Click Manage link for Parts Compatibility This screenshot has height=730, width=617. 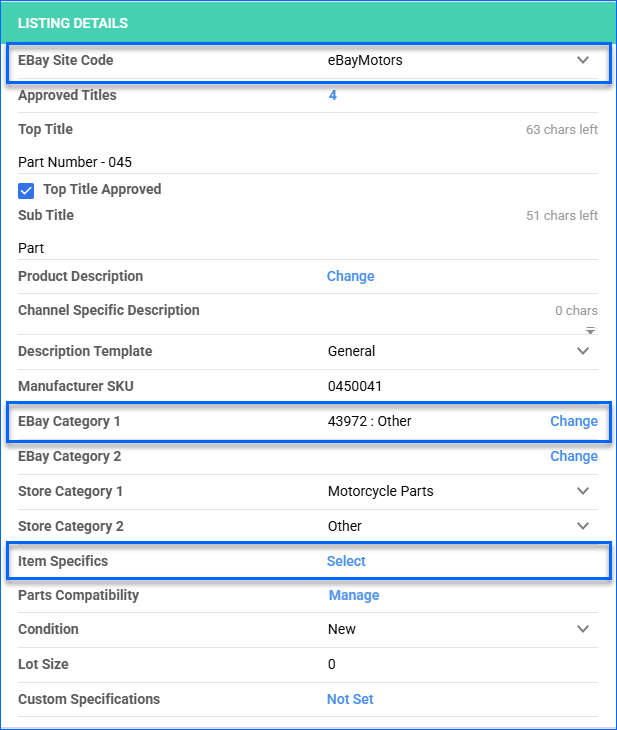(354, 596)
